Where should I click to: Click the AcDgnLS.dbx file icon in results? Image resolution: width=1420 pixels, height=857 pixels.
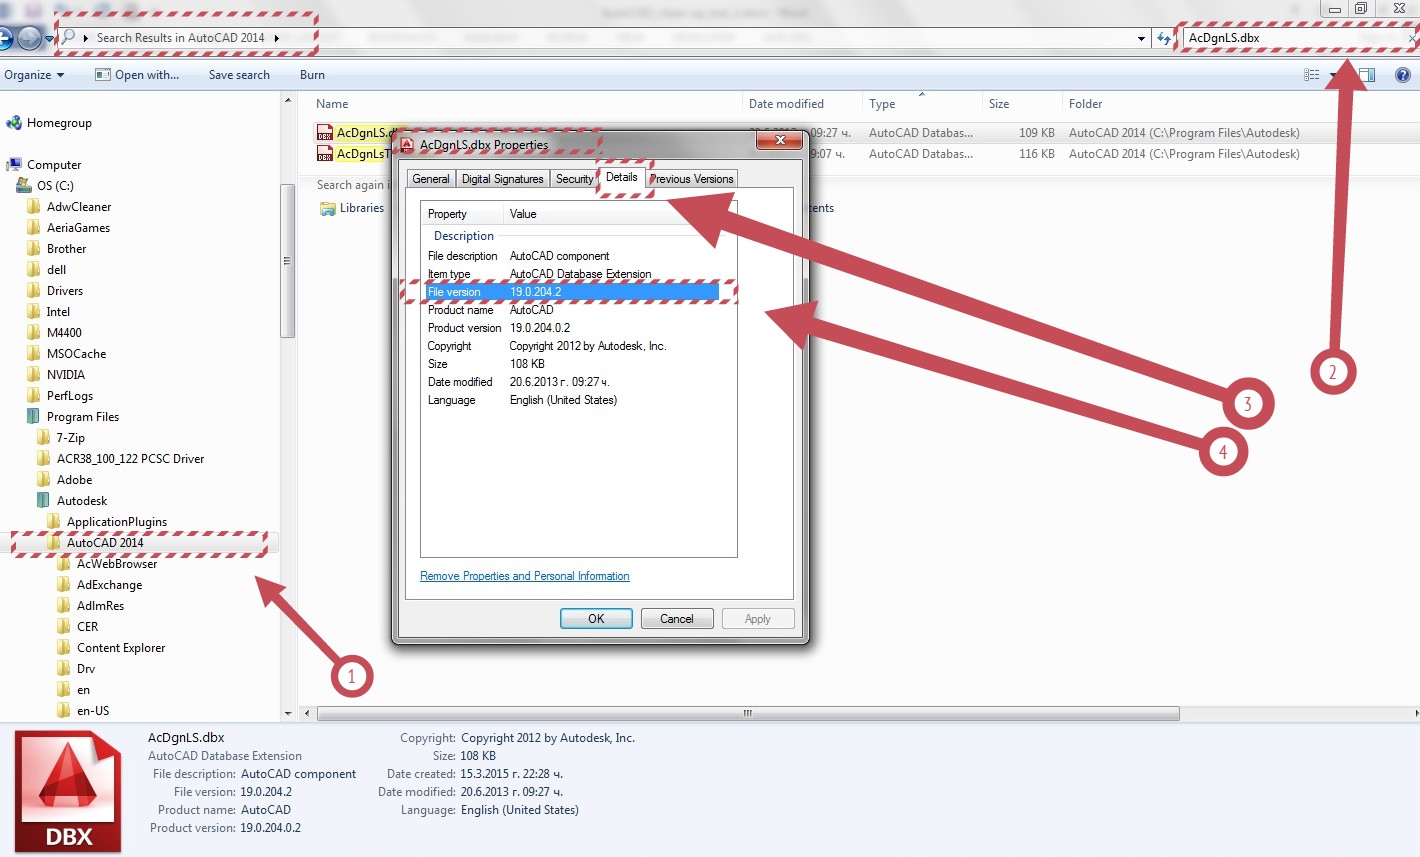click(325, 133)
